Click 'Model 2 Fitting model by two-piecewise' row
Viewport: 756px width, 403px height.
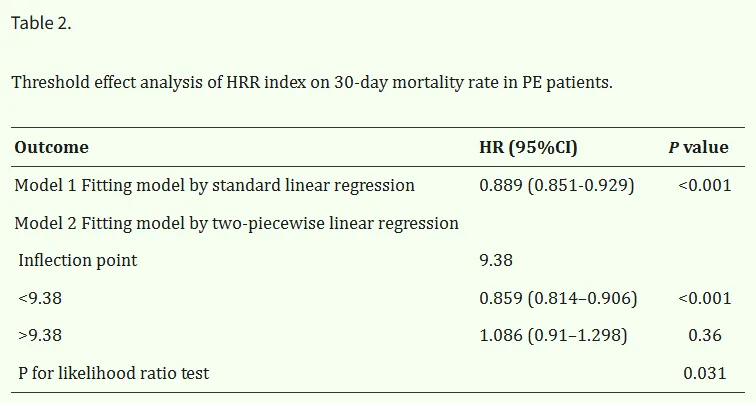[236, 223]
